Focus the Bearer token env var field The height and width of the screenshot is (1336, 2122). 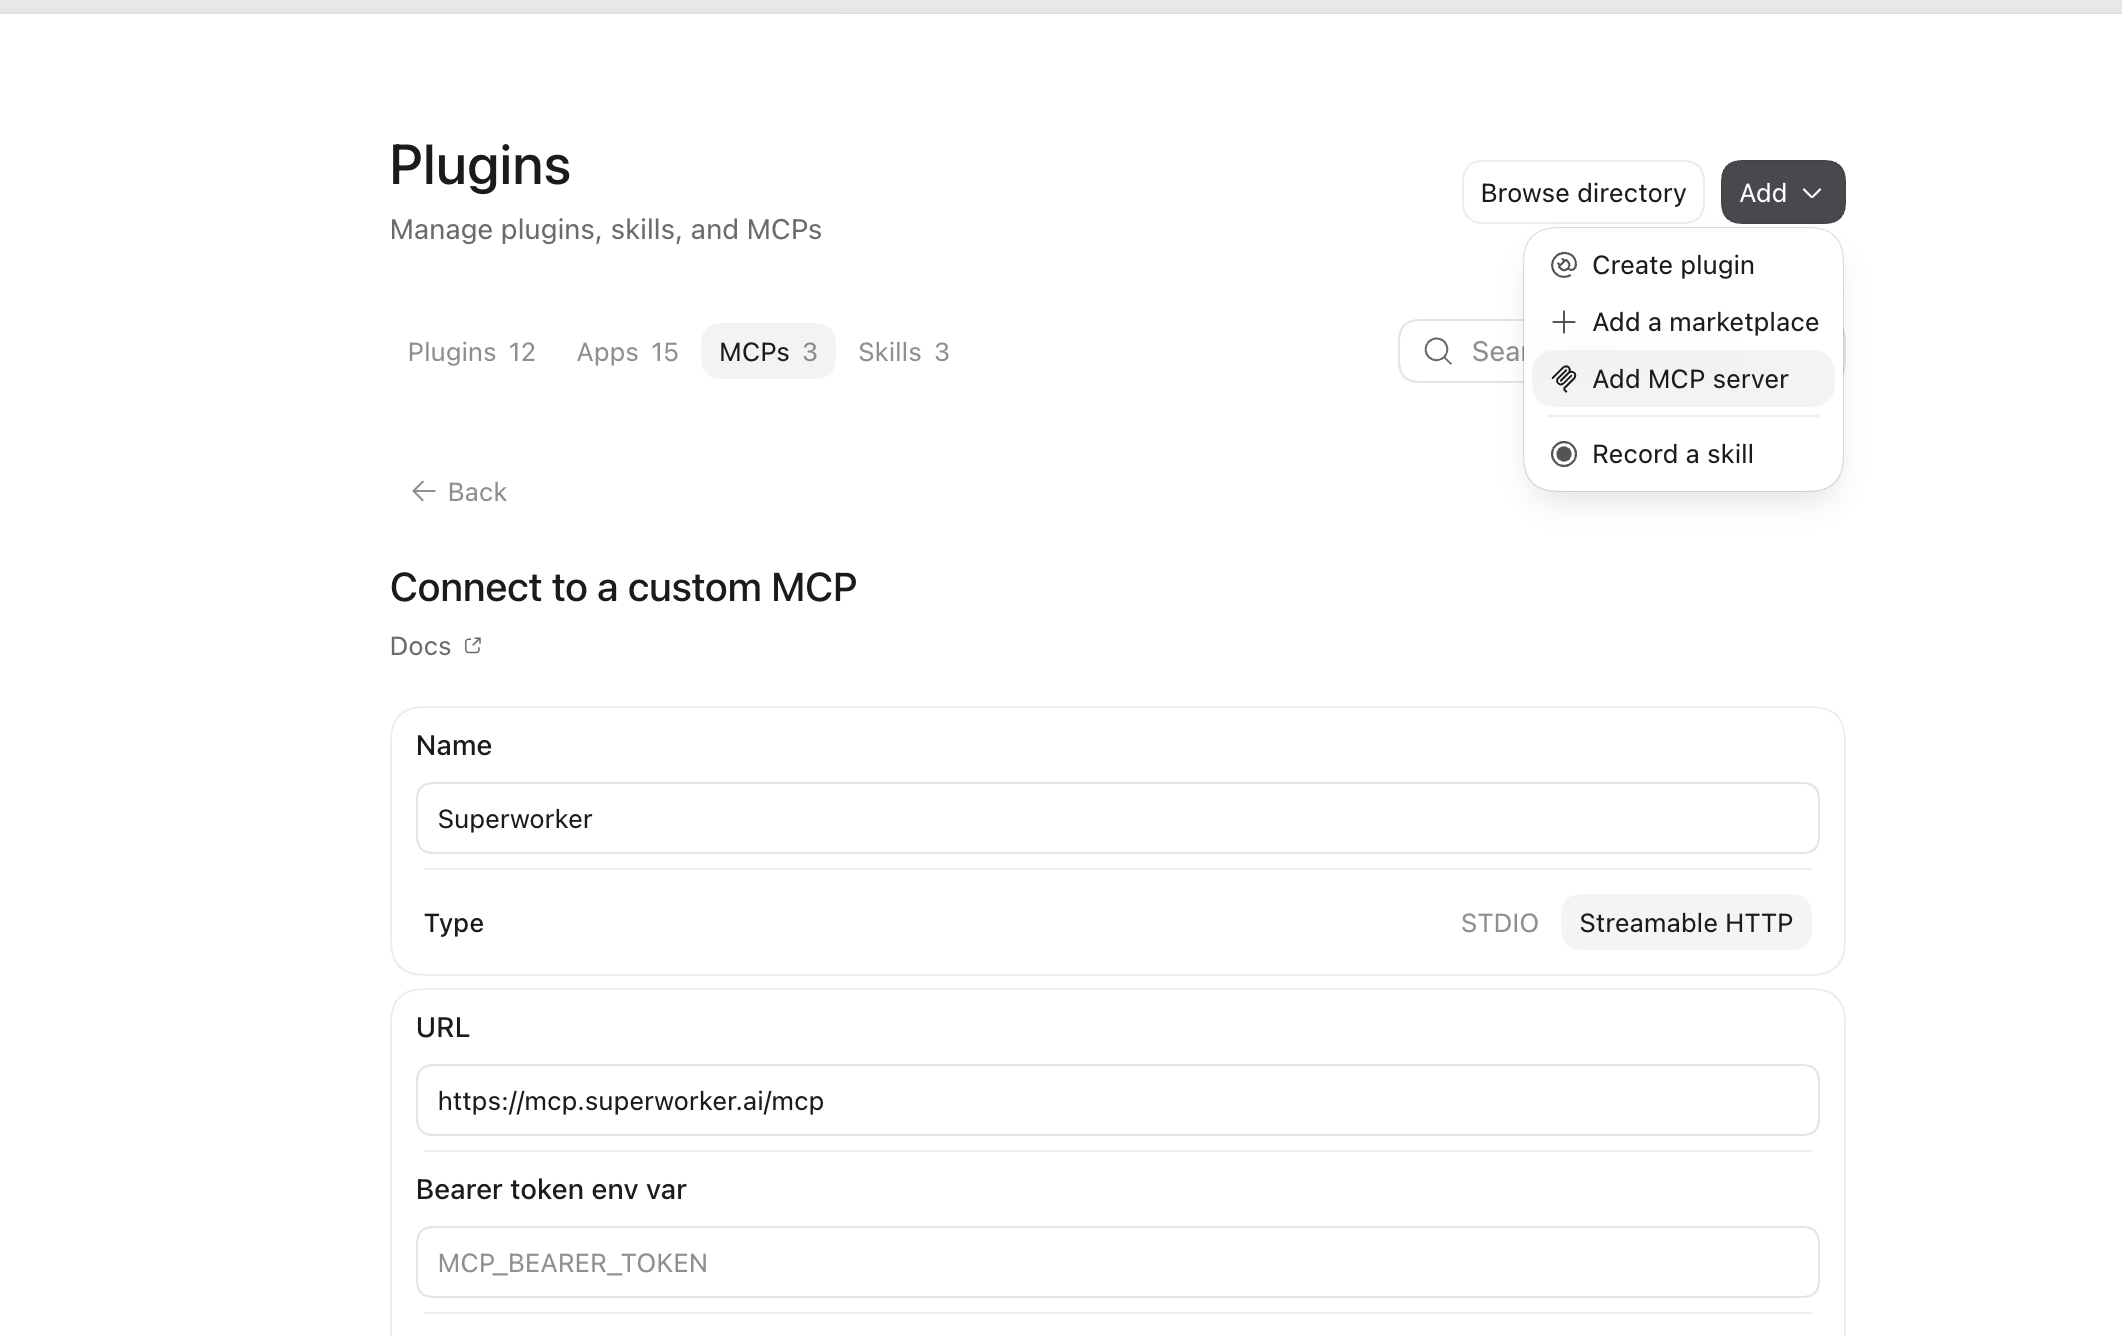pyautogui.click(x=1117, y=1262)
